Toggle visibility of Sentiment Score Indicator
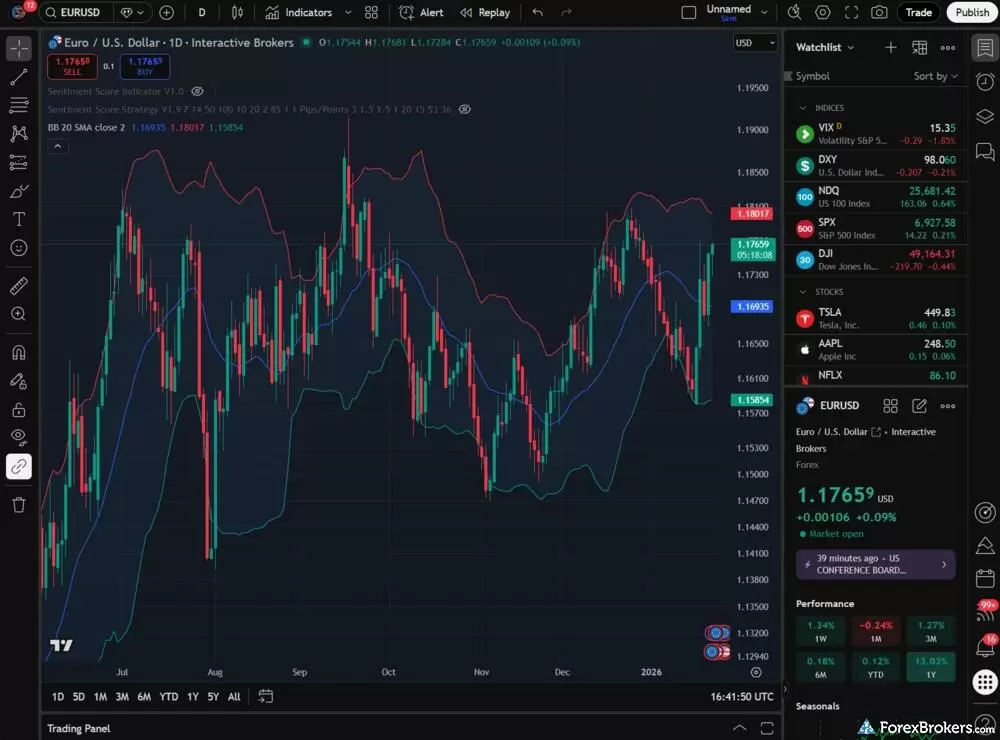Screen dimensions: 1000x740 tap(198, 91)
